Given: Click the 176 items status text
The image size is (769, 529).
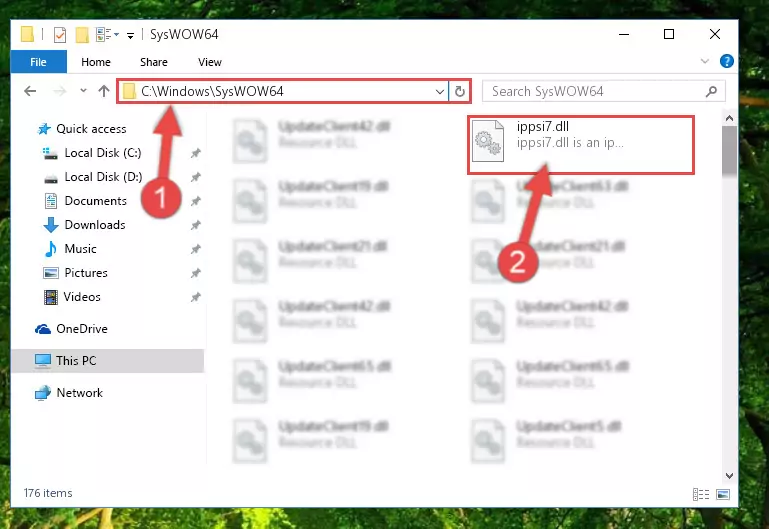Looking at the screenshot, I should [x=48, y=493].
